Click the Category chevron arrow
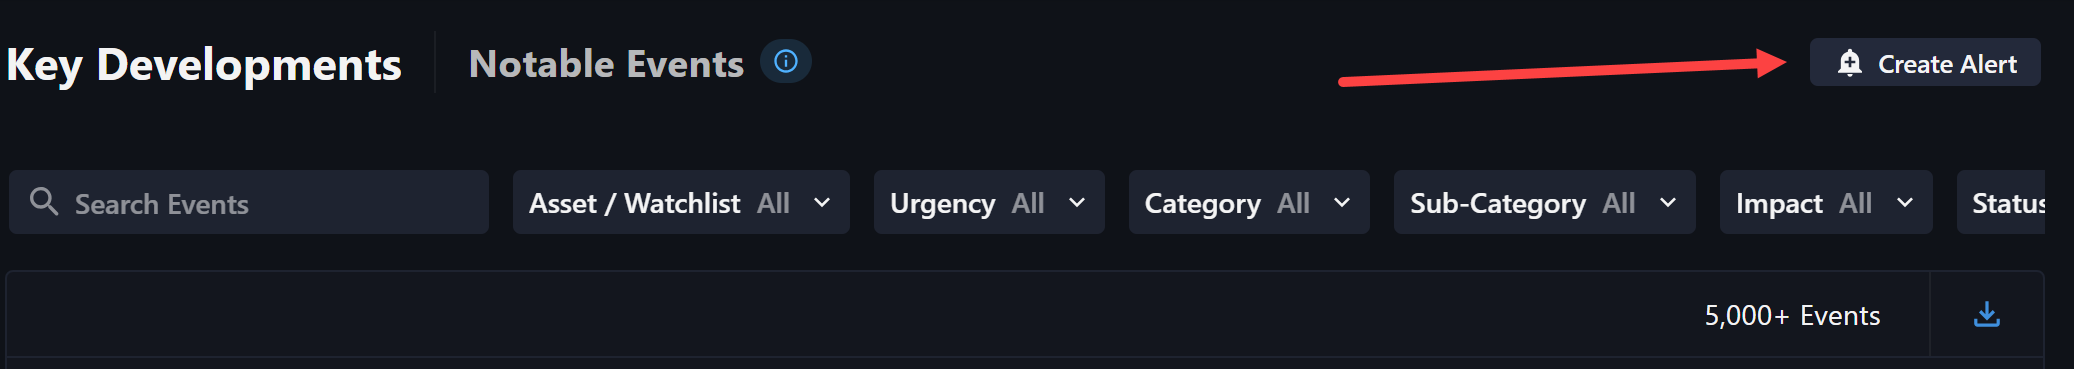2074x369 pixels. pyautogui.click(x=1342, y=203)
